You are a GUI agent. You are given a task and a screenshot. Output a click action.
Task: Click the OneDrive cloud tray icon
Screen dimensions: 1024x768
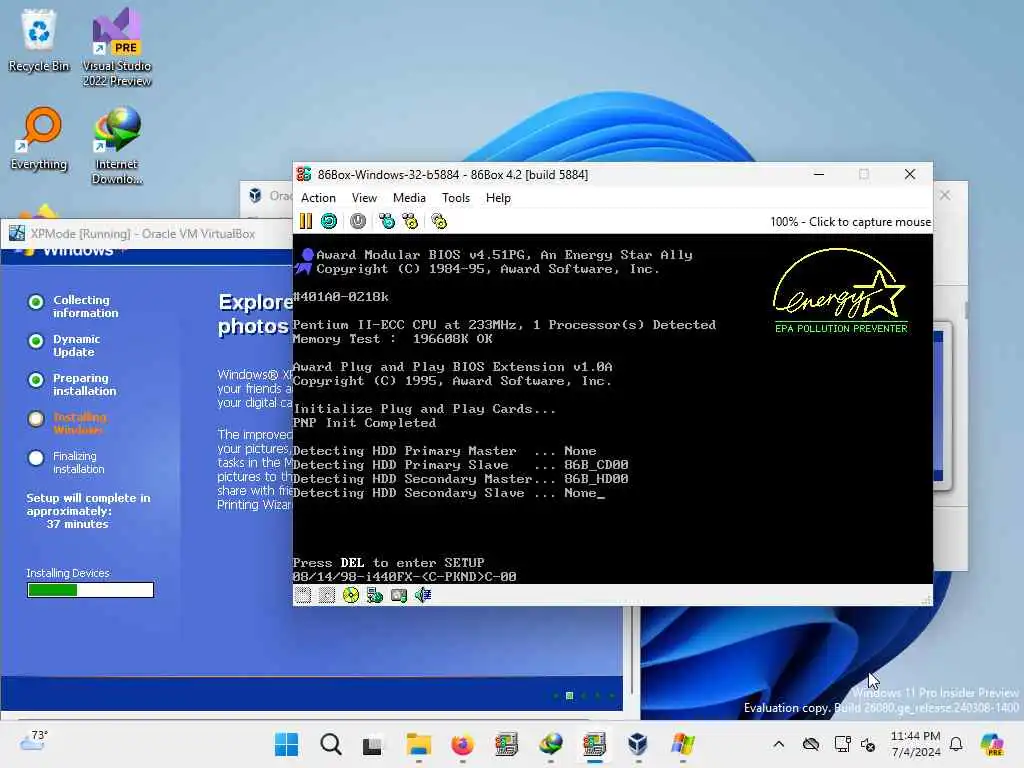pyautogui.click(x=810, y=744)
